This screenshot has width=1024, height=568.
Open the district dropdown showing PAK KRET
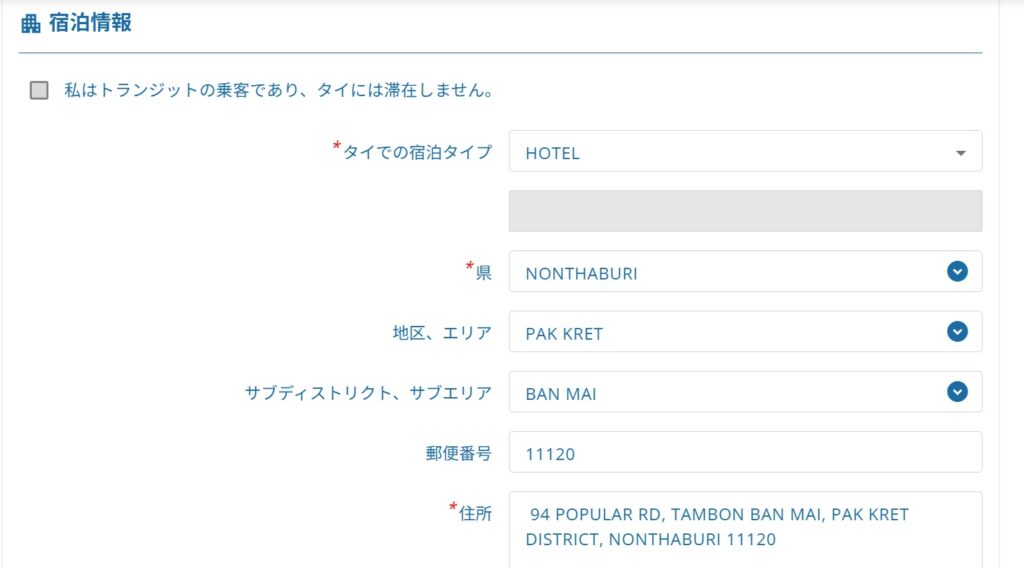745,332
